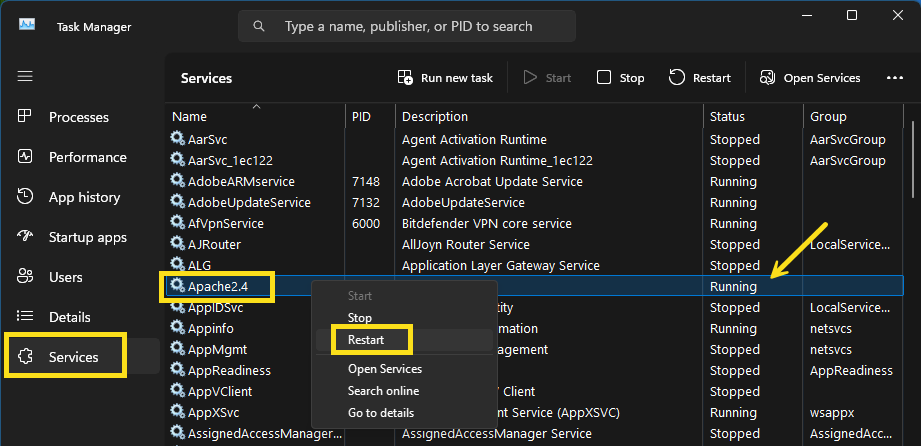This screenshot has width=921, height=446.
Task: Open the Startup apps page icon
Action: click(x=25, y=236)
